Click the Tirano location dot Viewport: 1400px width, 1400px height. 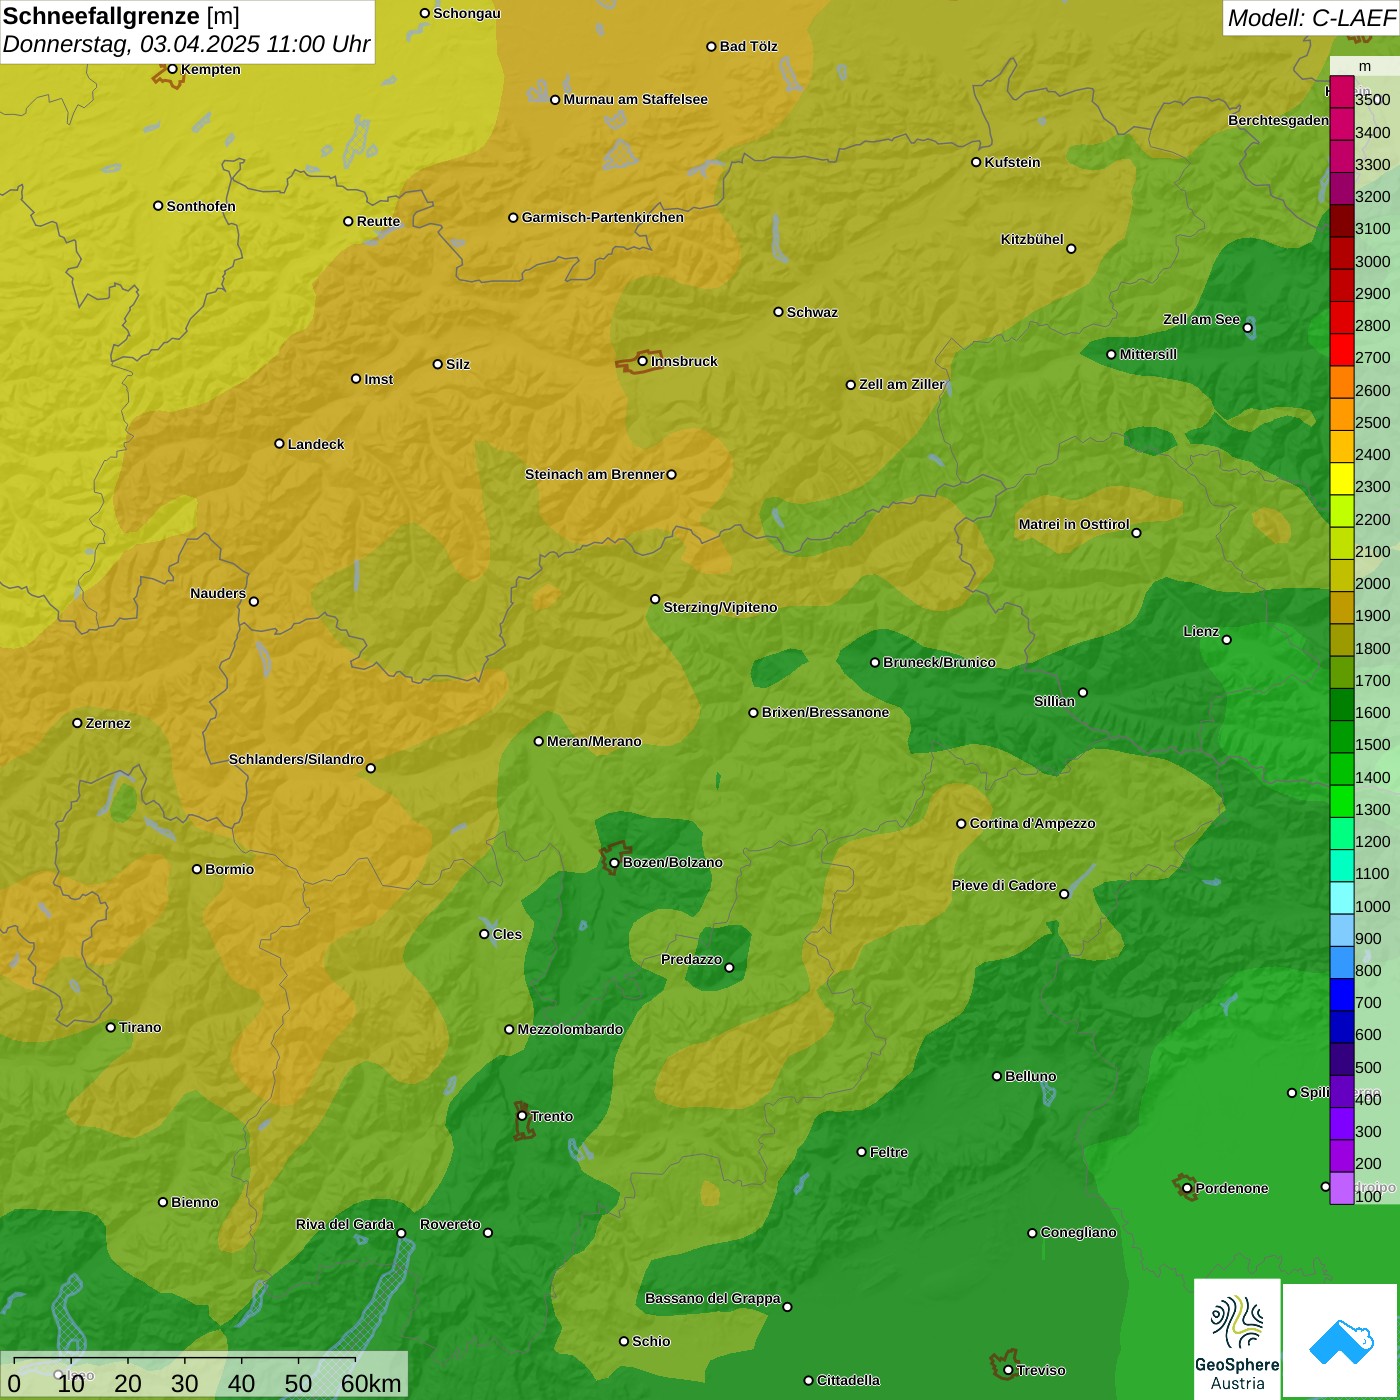pos(111,1027)
